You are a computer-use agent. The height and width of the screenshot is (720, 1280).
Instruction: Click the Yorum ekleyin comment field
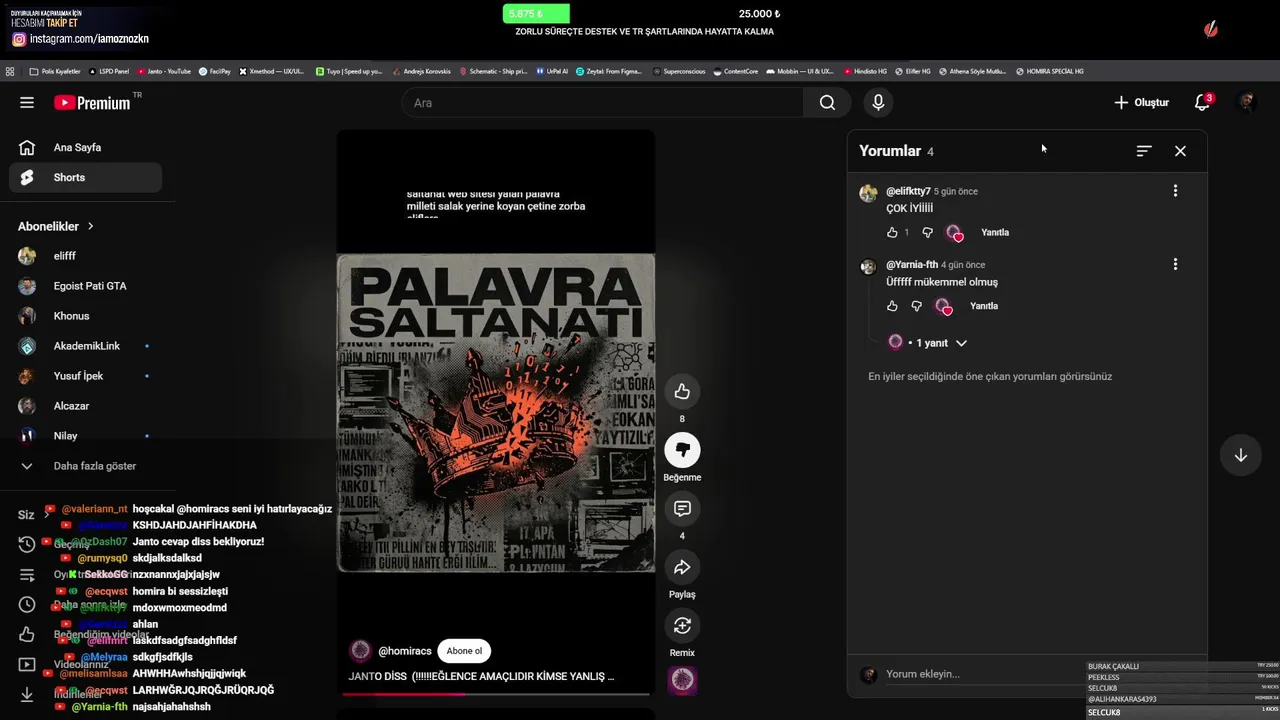(x=980, y=674)
